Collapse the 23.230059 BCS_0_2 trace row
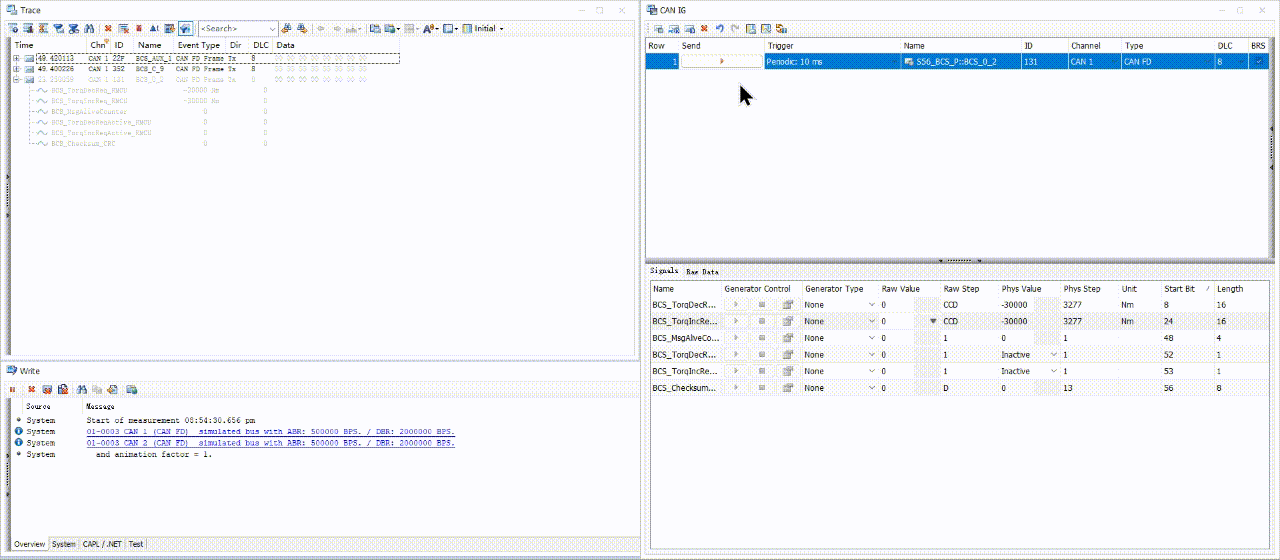Viewport: 1280px width, 560px height. [x=16, y=79]
